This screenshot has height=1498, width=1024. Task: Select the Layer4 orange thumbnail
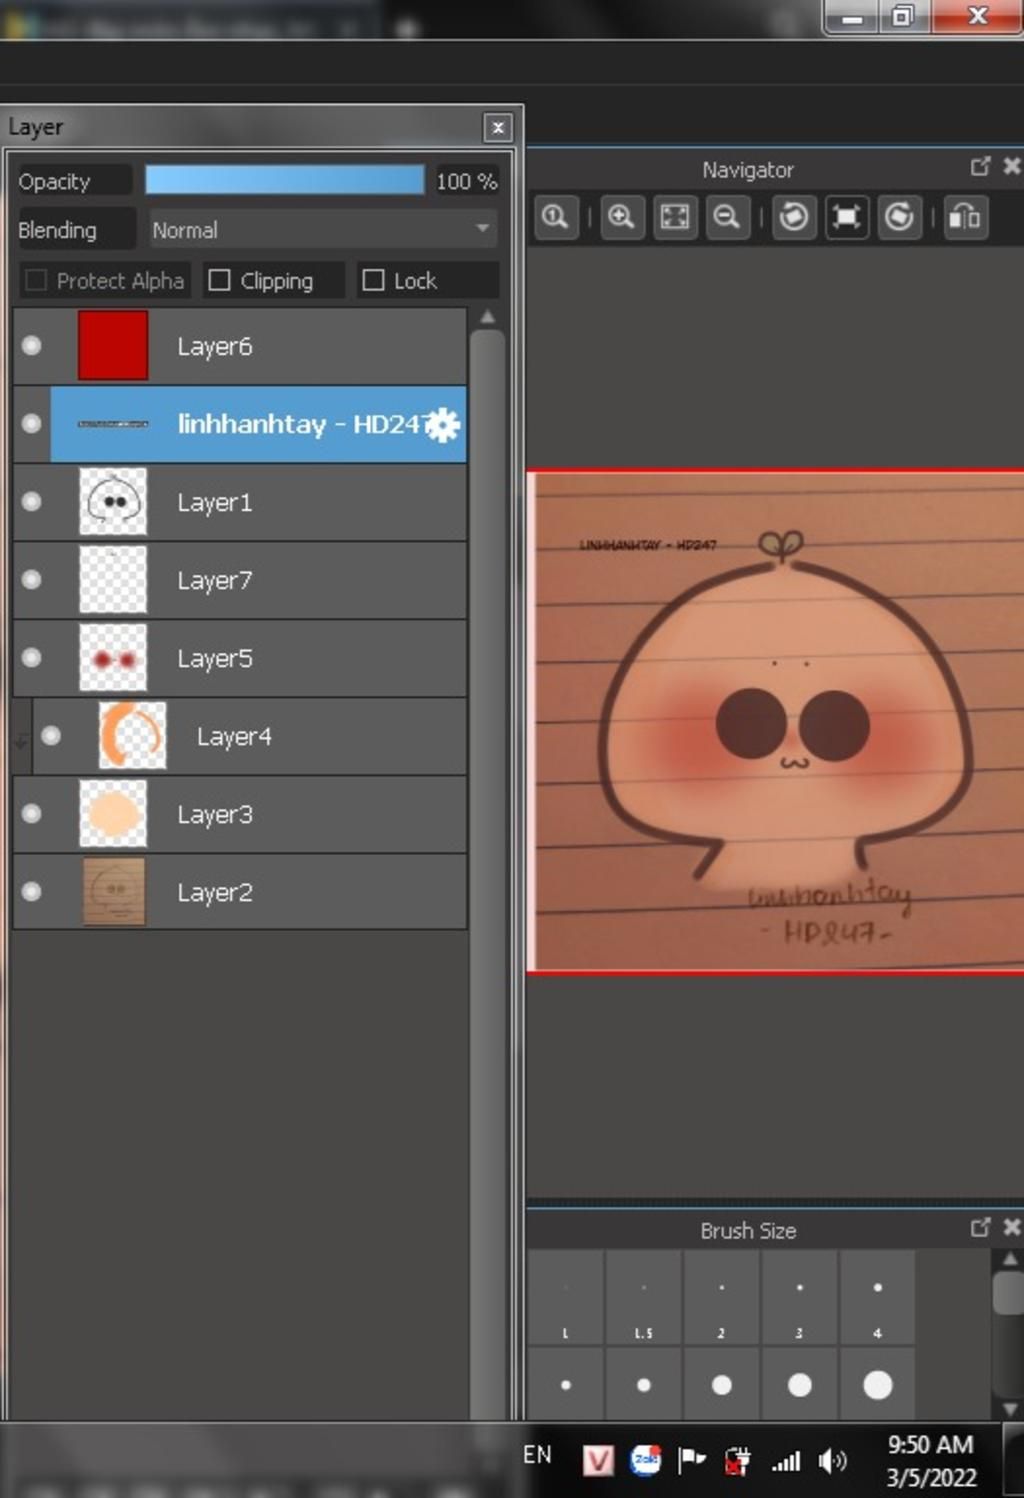(x=132, y=735)
